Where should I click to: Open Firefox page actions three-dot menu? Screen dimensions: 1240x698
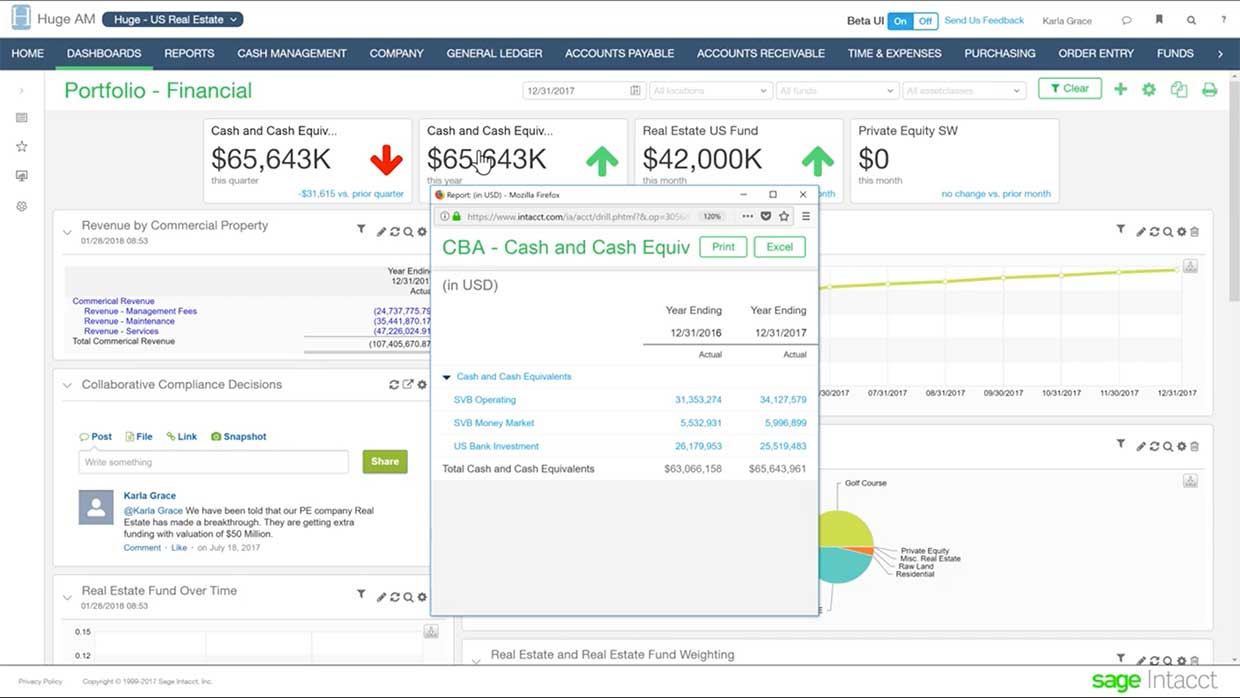(747, 216)
